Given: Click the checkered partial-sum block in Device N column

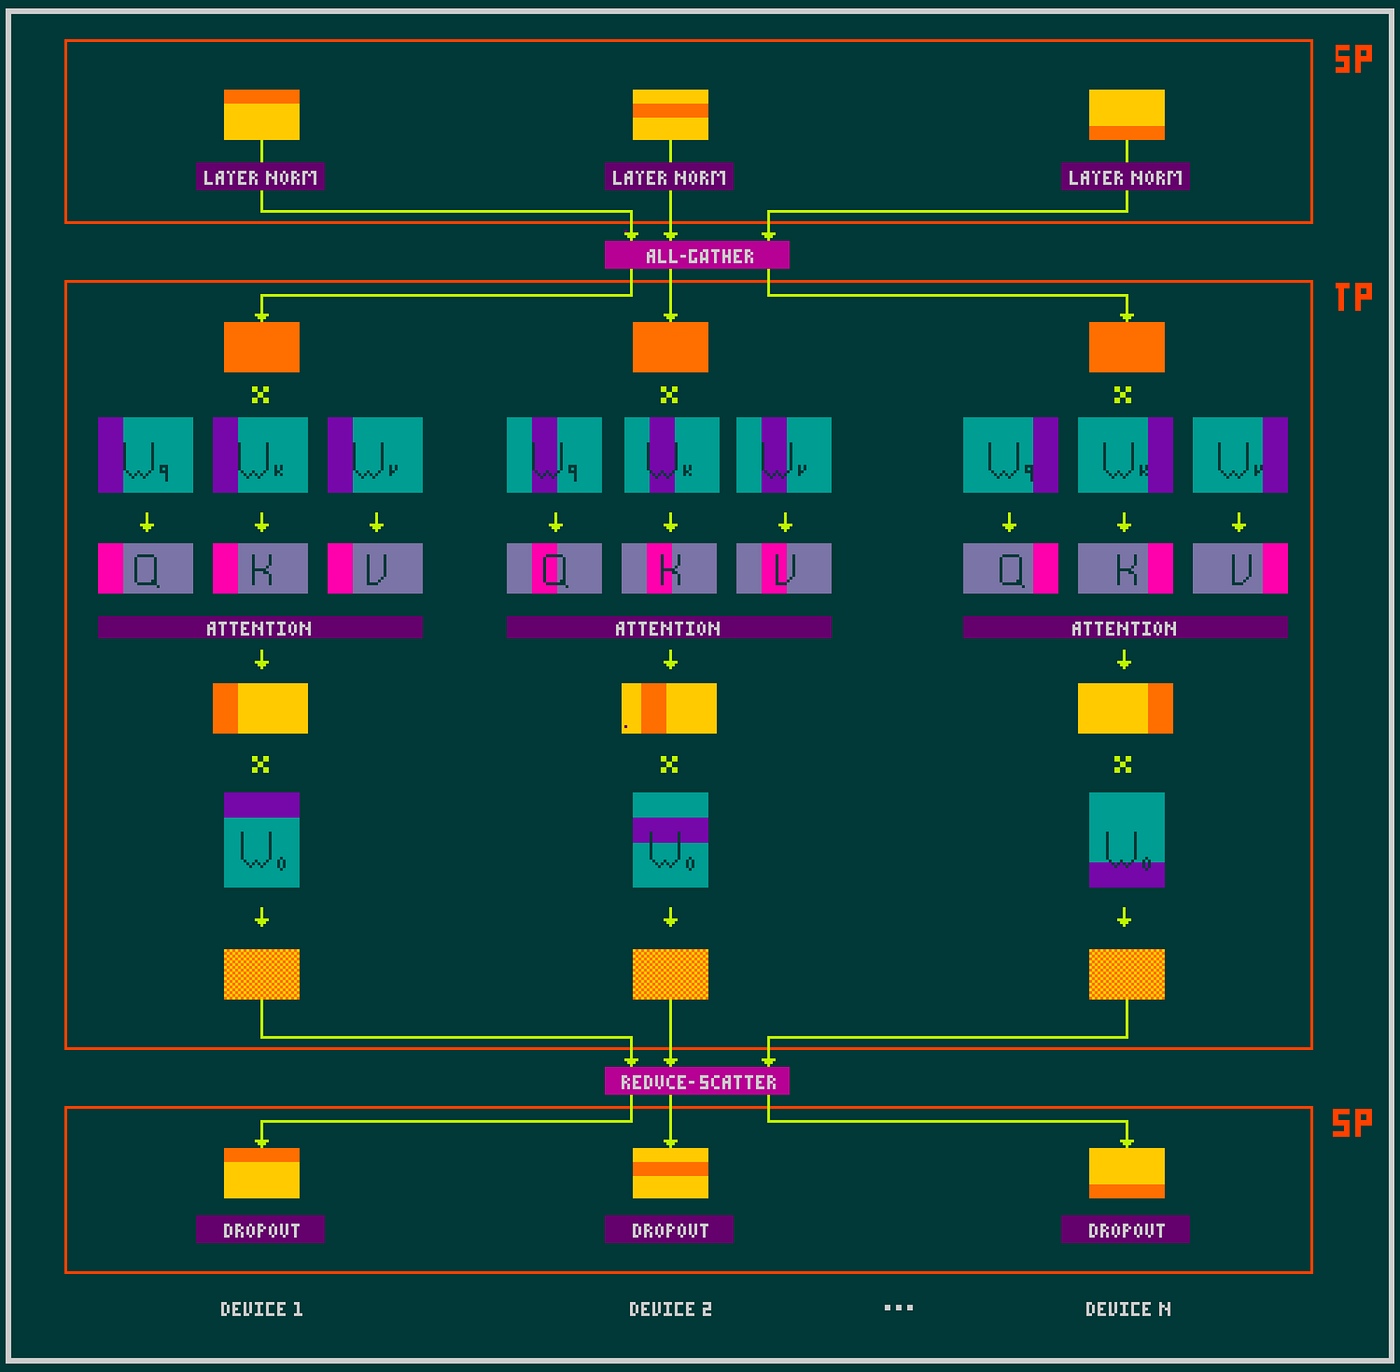Looking at the screenshot, I should click(x=1126, y=974).
